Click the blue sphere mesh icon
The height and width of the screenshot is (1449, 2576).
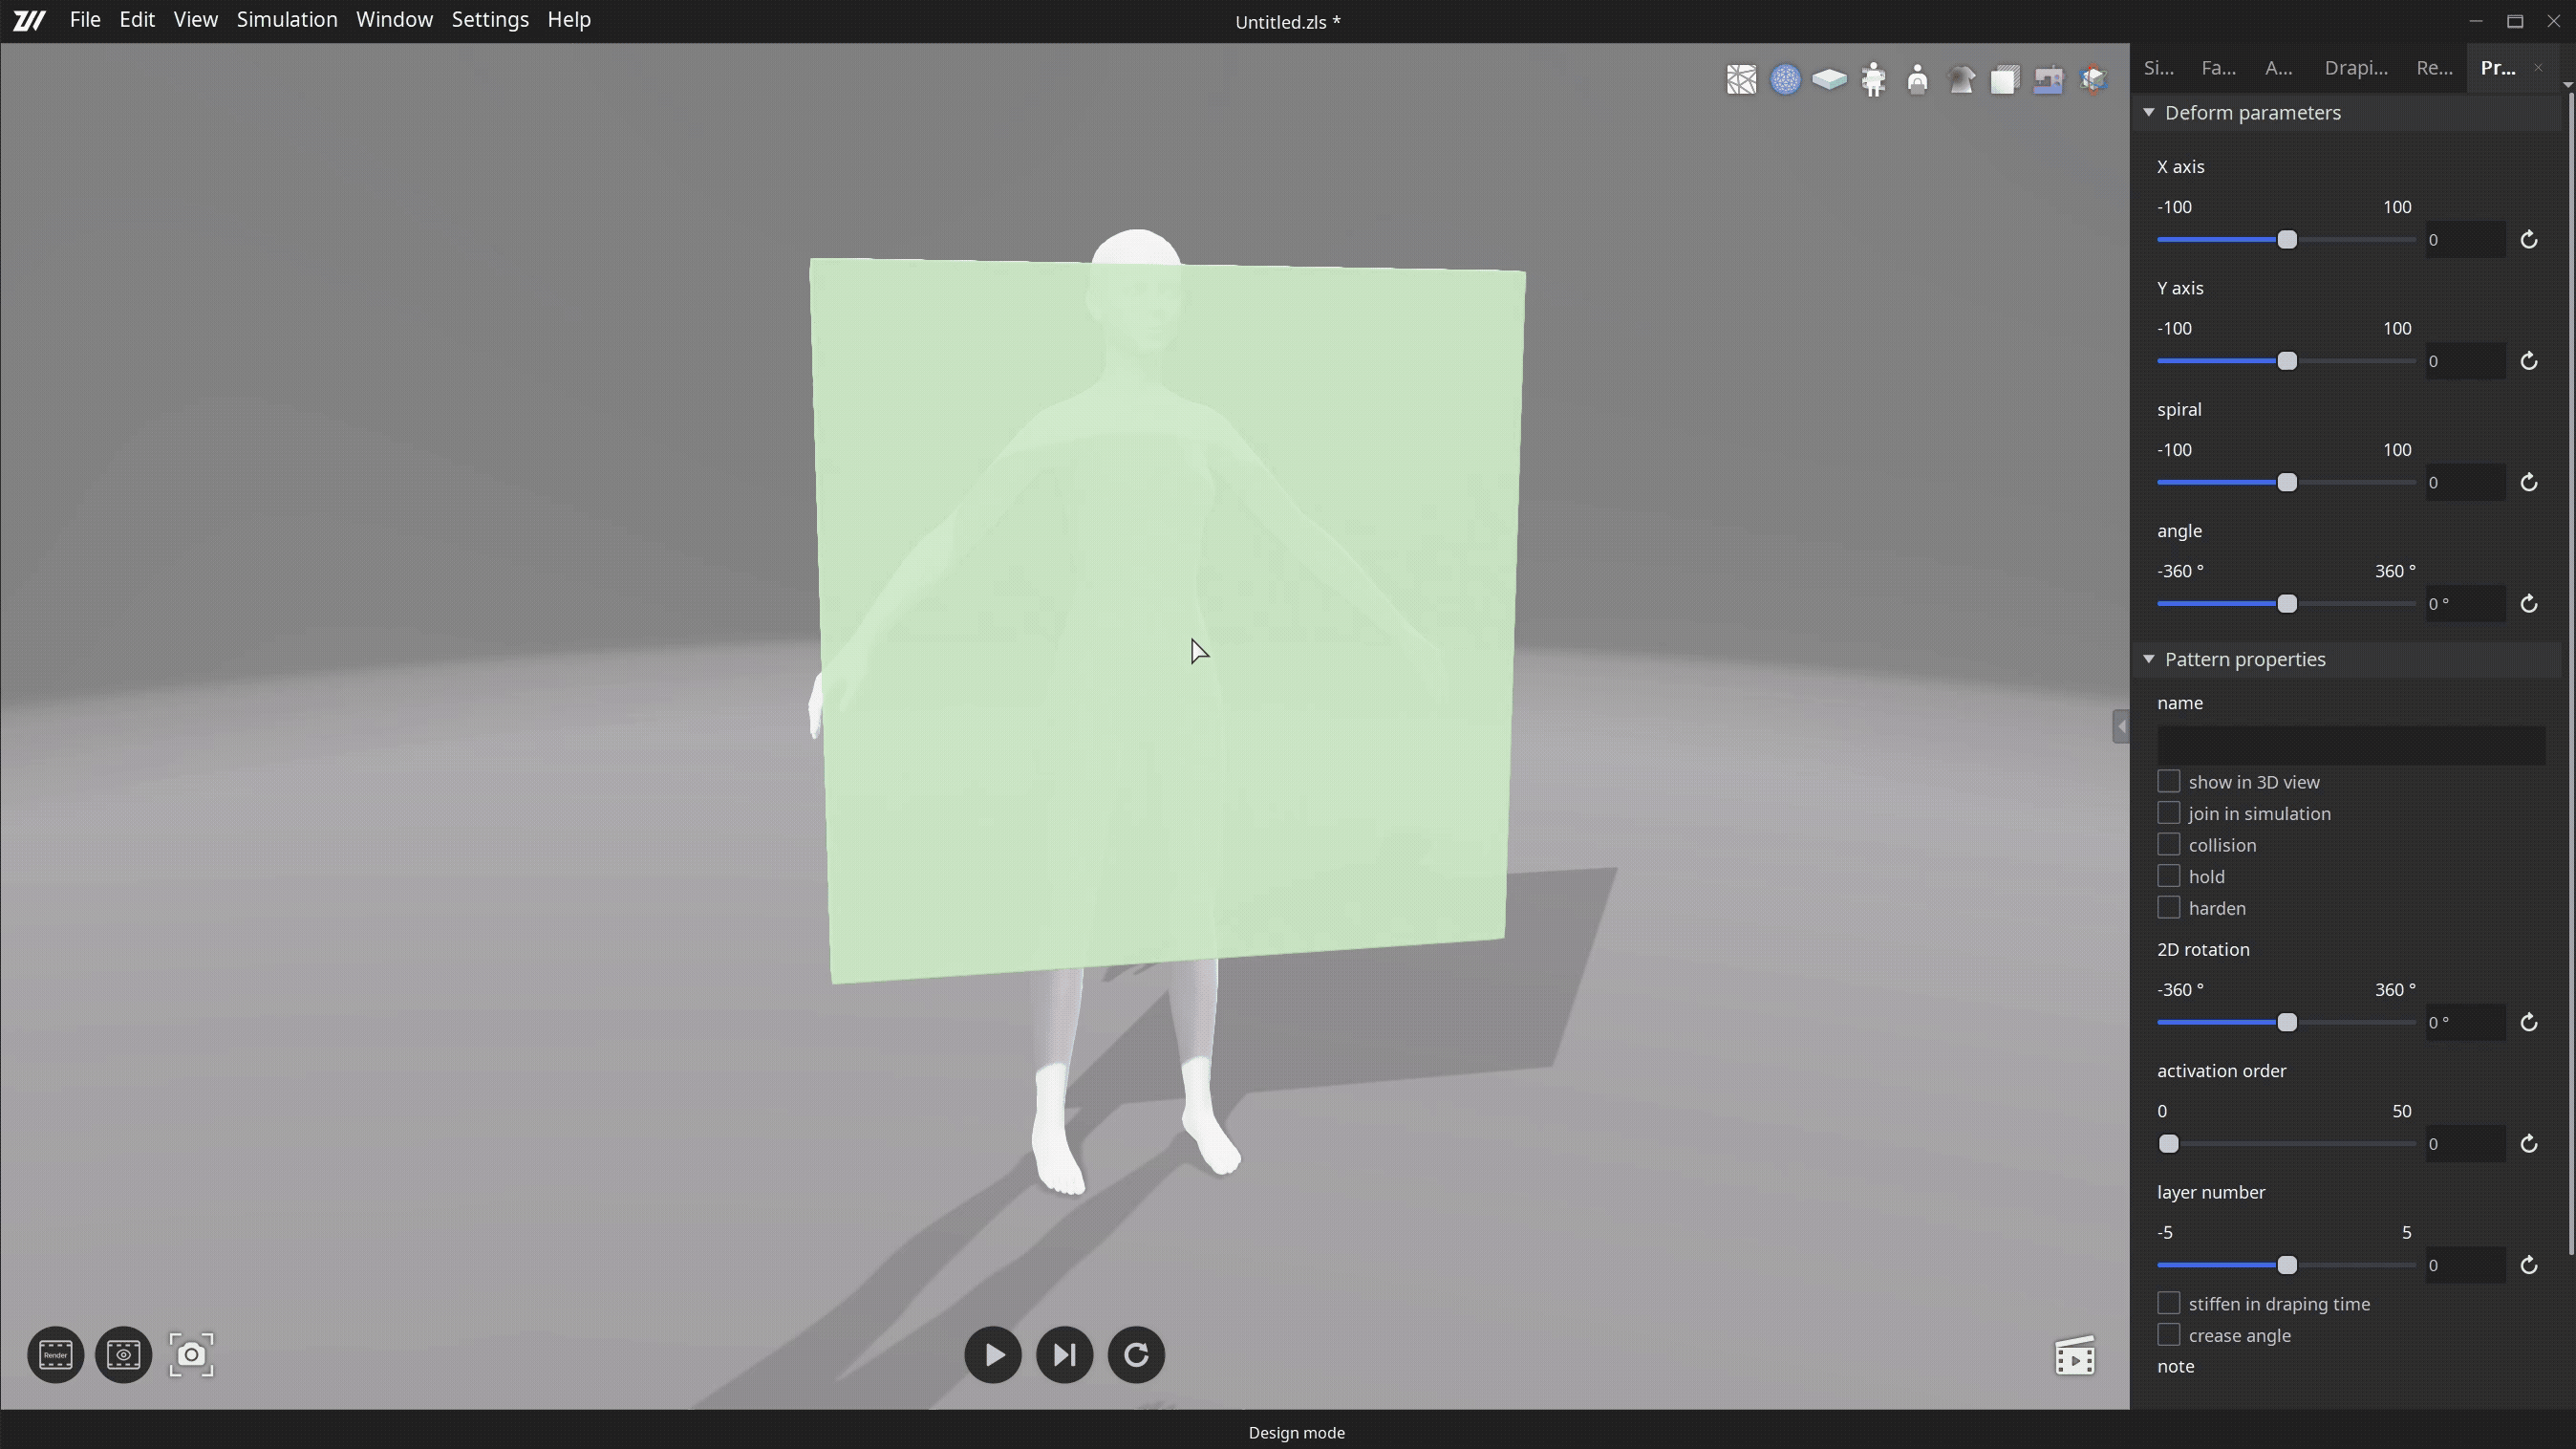point(1785,80)
